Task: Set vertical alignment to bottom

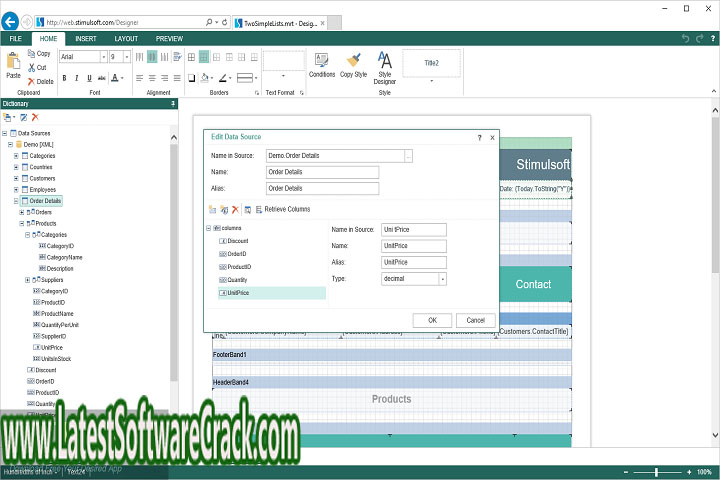Action: 164,57
